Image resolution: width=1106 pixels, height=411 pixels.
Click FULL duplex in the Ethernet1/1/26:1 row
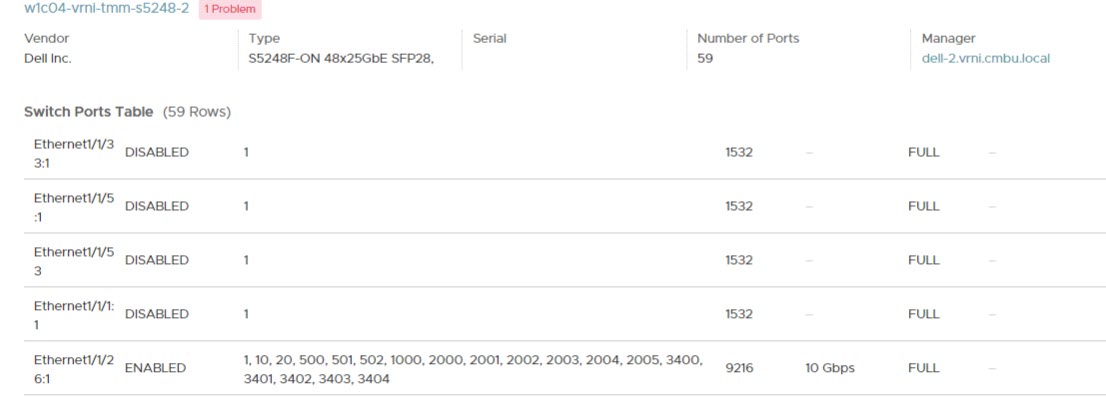click(923, 368)
